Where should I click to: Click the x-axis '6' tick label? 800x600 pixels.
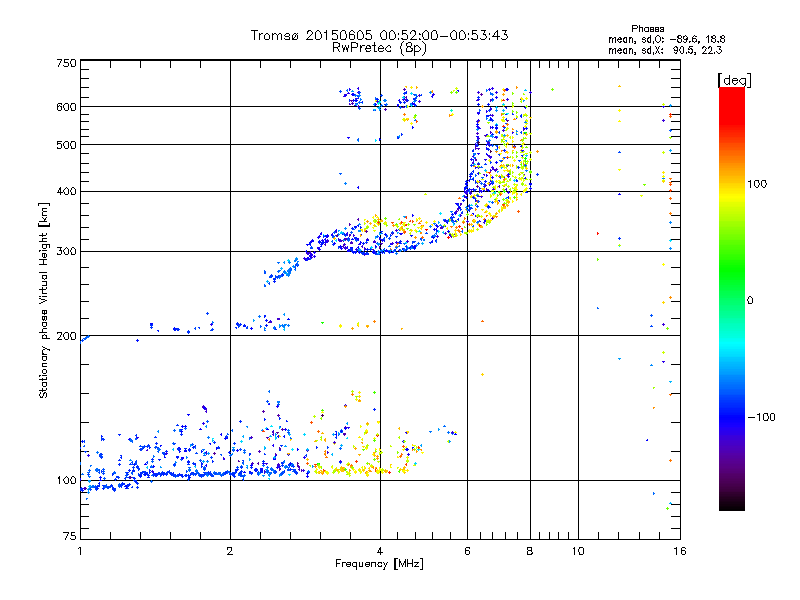point(467,551)
